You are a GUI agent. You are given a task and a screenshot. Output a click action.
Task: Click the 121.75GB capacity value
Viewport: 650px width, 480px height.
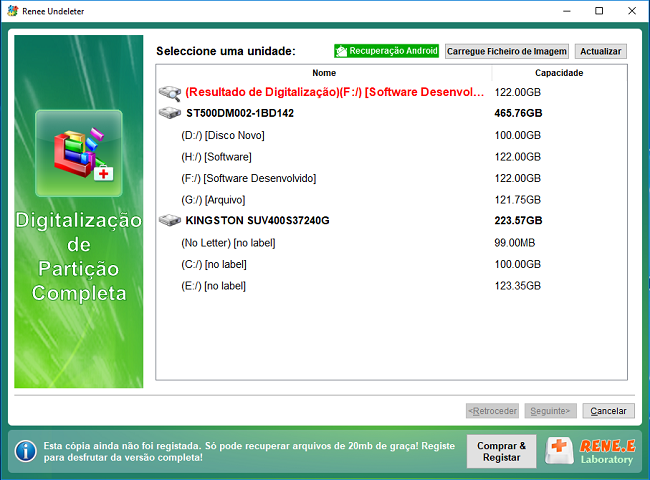tap(517, 200)
